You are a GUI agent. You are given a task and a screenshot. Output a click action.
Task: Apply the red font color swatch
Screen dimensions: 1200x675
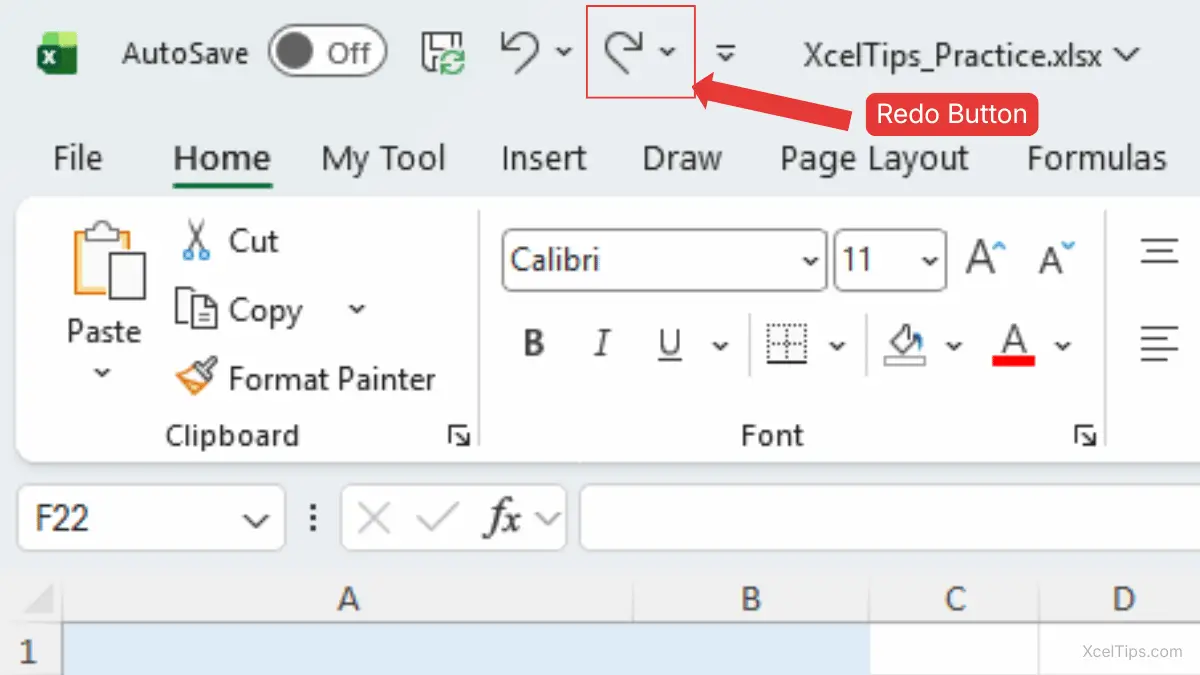1014,345
